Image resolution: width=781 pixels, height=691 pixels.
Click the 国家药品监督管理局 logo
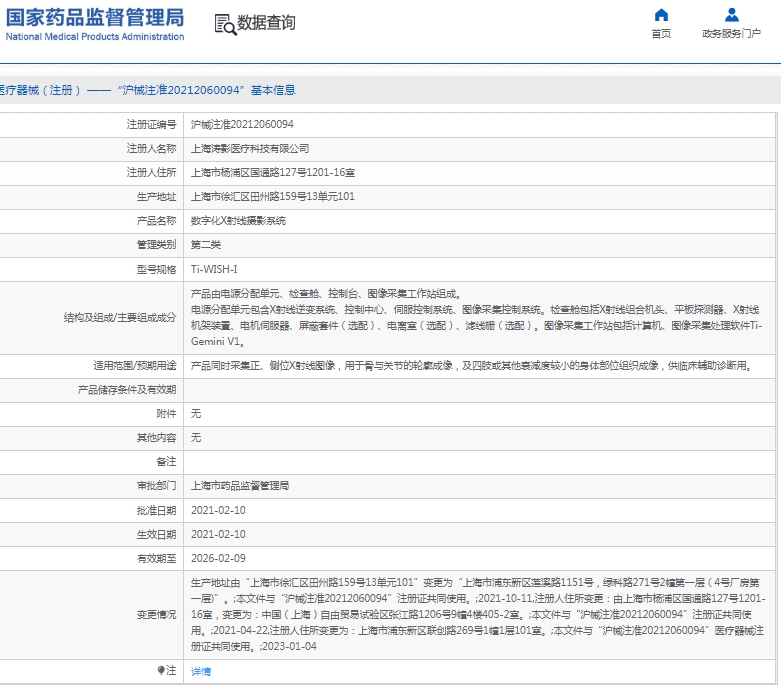95,17
